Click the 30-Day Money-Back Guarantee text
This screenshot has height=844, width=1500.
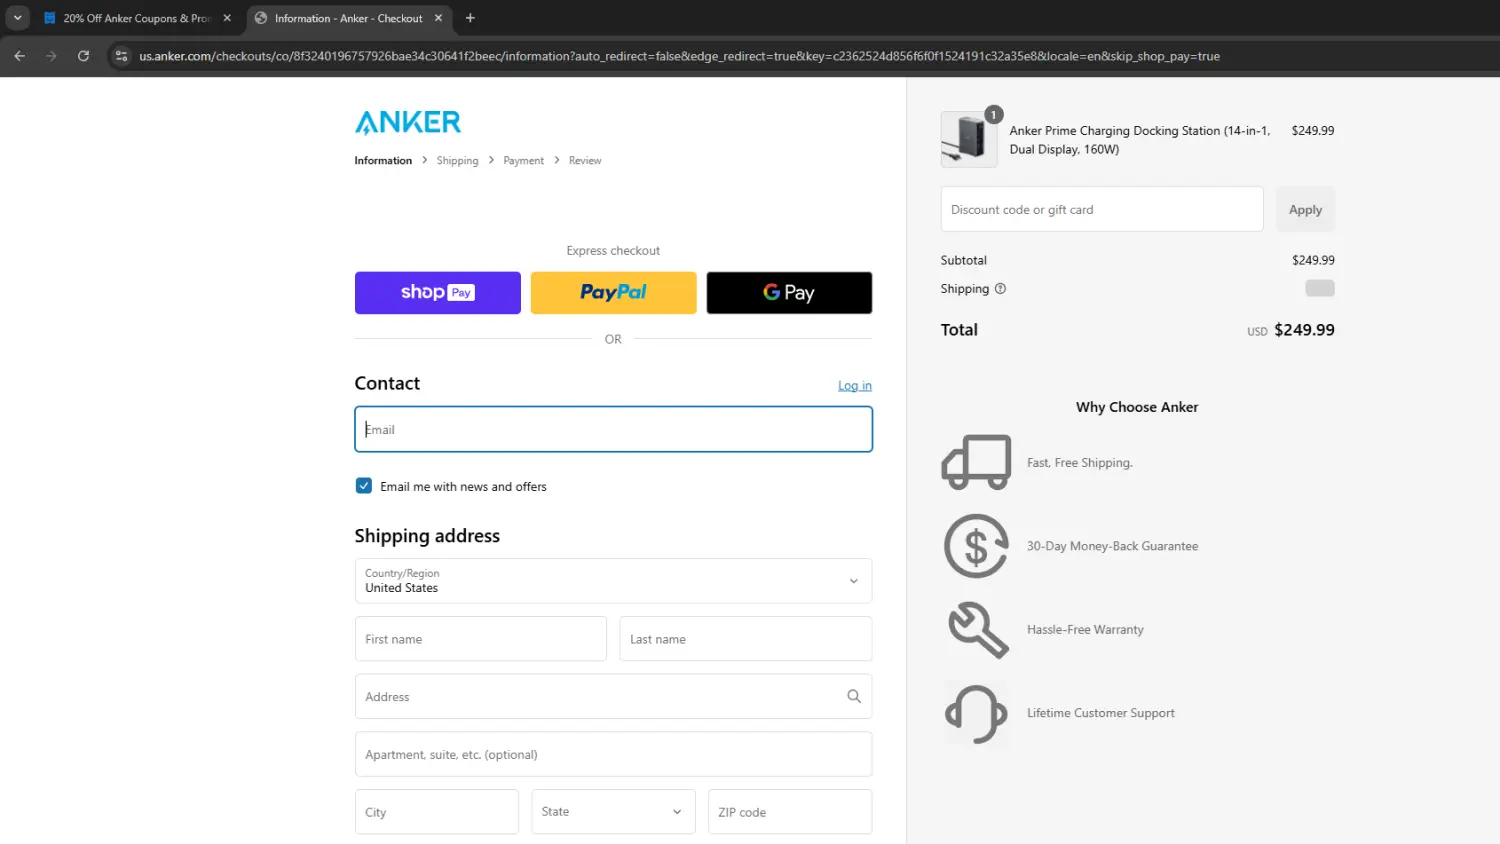coord(1112,546)
